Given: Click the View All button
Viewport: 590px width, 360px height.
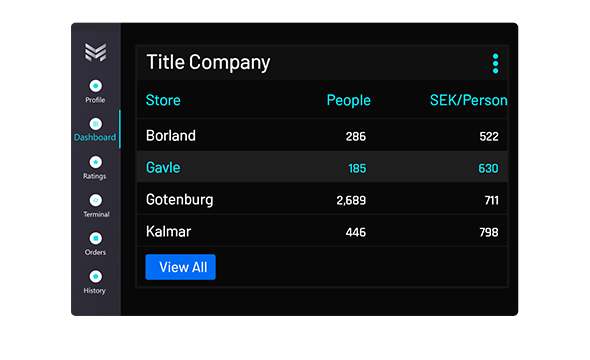Looking at the screenshot, I should pos(181,267).
